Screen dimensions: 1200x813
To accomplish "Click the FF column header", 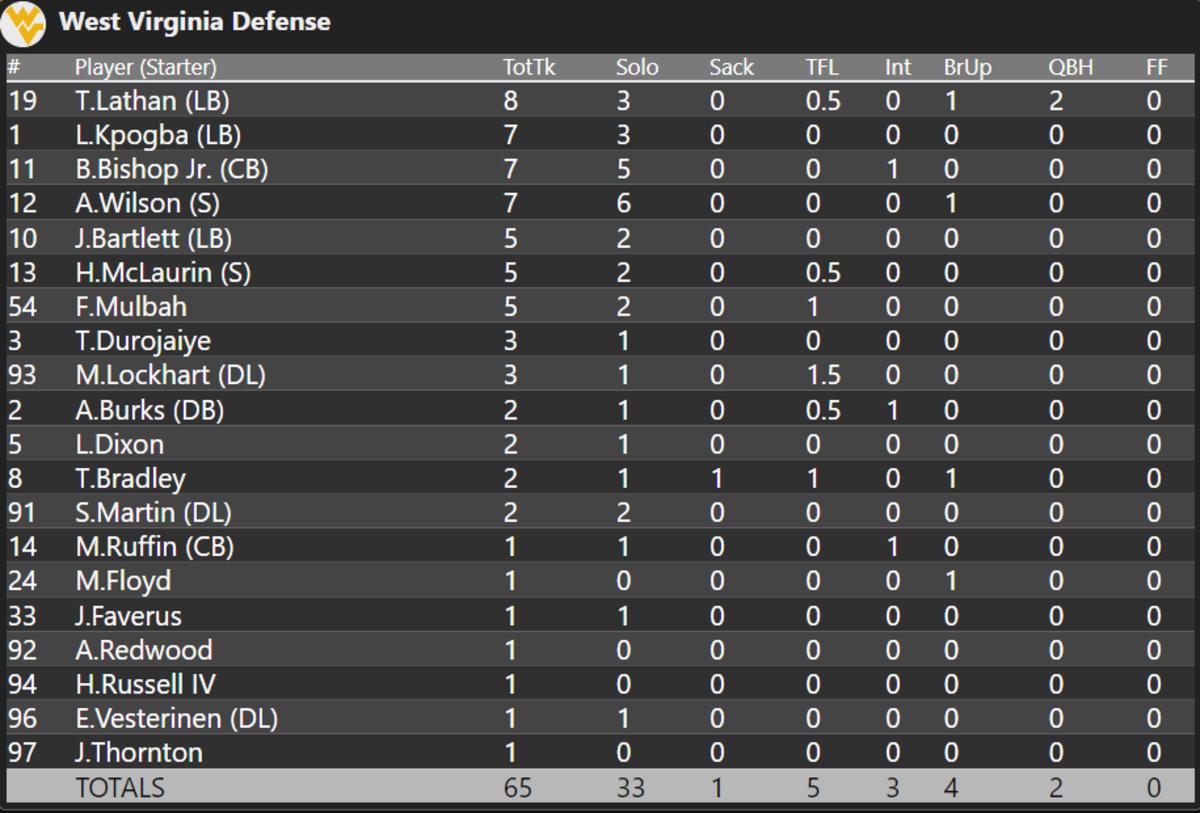I will (x=1156, y=68).
